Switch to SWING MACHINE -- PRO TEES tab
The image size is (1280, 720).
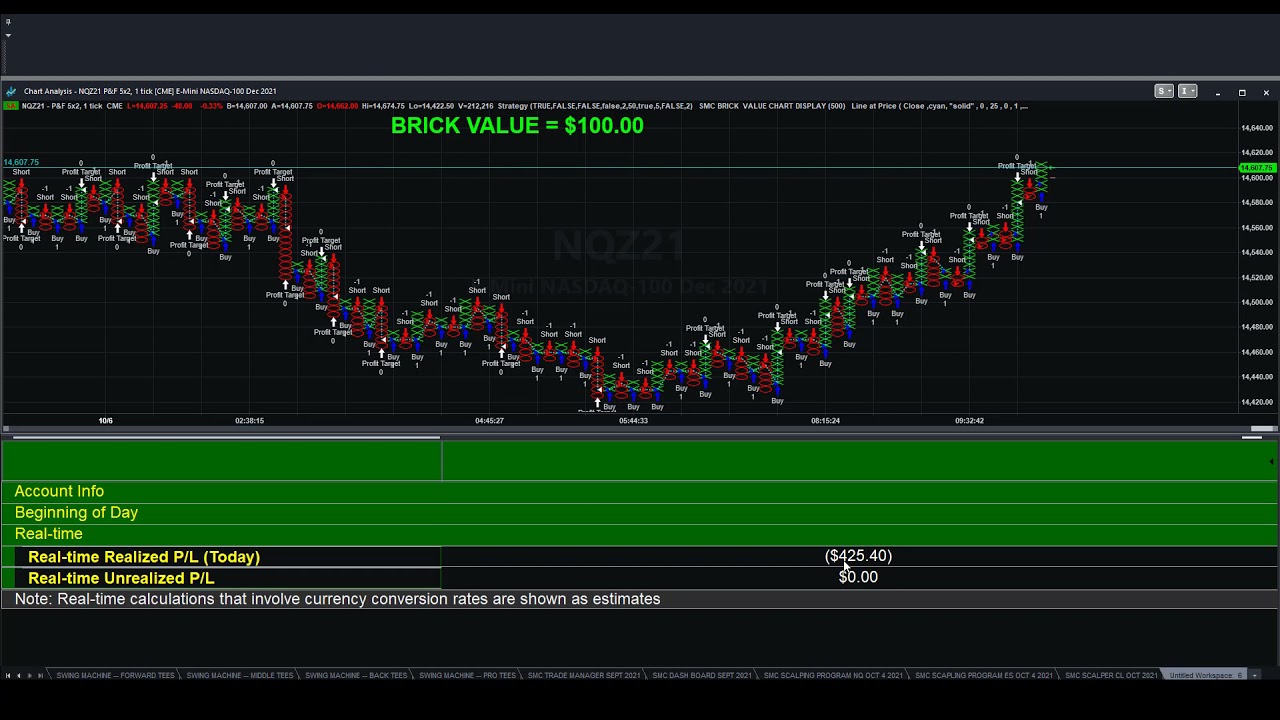click(x=467, y=675)
